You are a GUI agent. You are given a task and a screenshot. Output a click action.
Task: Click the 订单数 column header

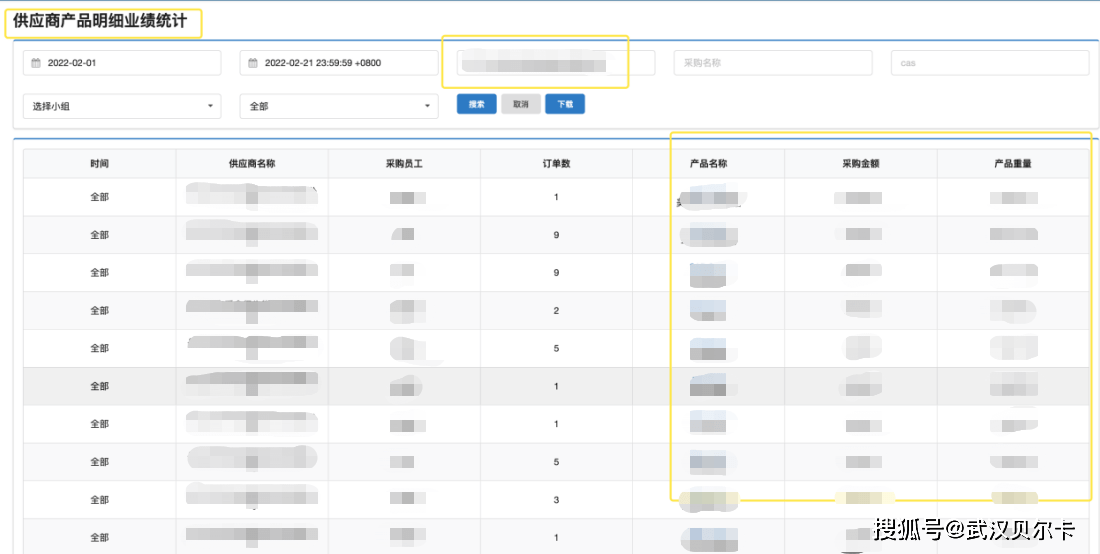556,163
